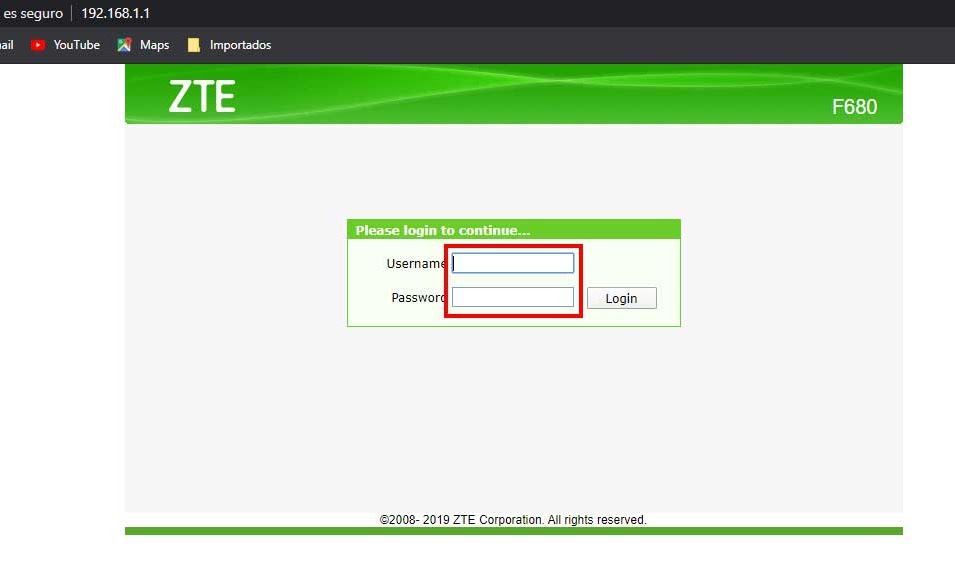
Task: Click the Importados folder icon
Action: coord(194,45)
